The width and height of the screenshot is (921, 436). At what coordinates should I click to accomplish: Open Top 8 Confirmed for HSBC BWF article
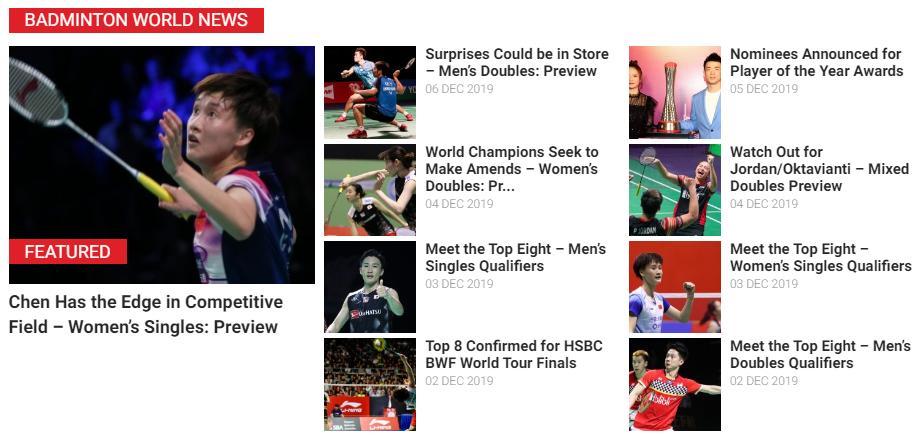tap(514, 354)
